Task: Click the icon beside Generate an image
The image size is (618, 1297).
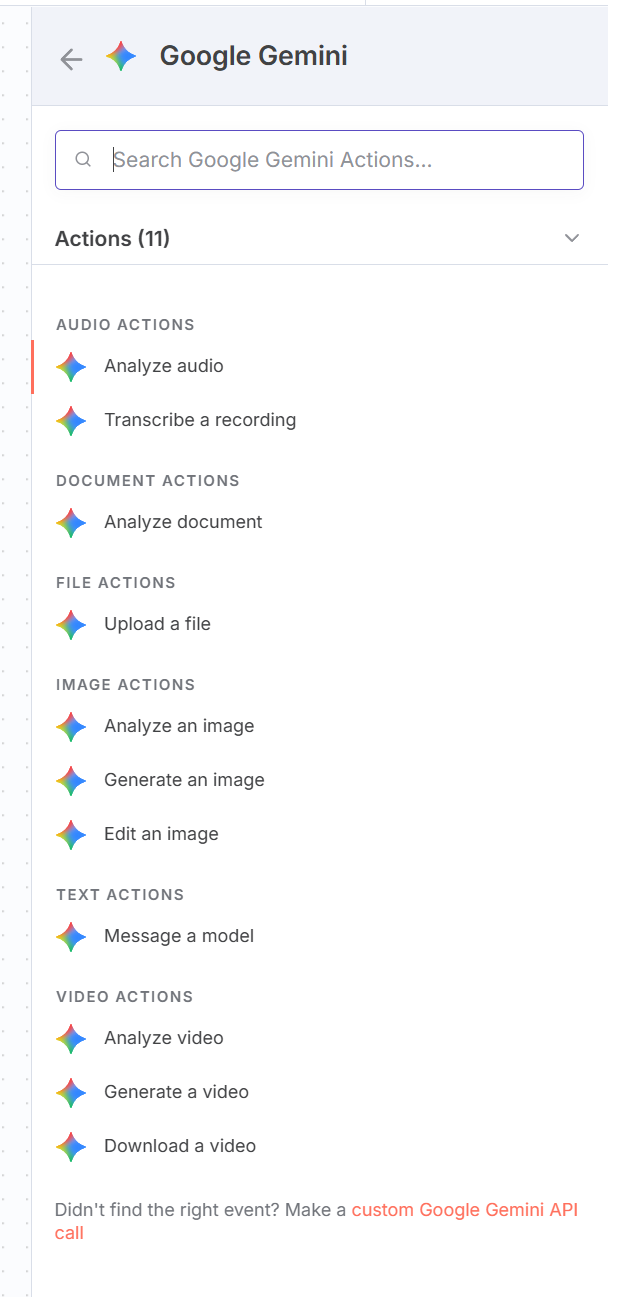Action: 71,781
